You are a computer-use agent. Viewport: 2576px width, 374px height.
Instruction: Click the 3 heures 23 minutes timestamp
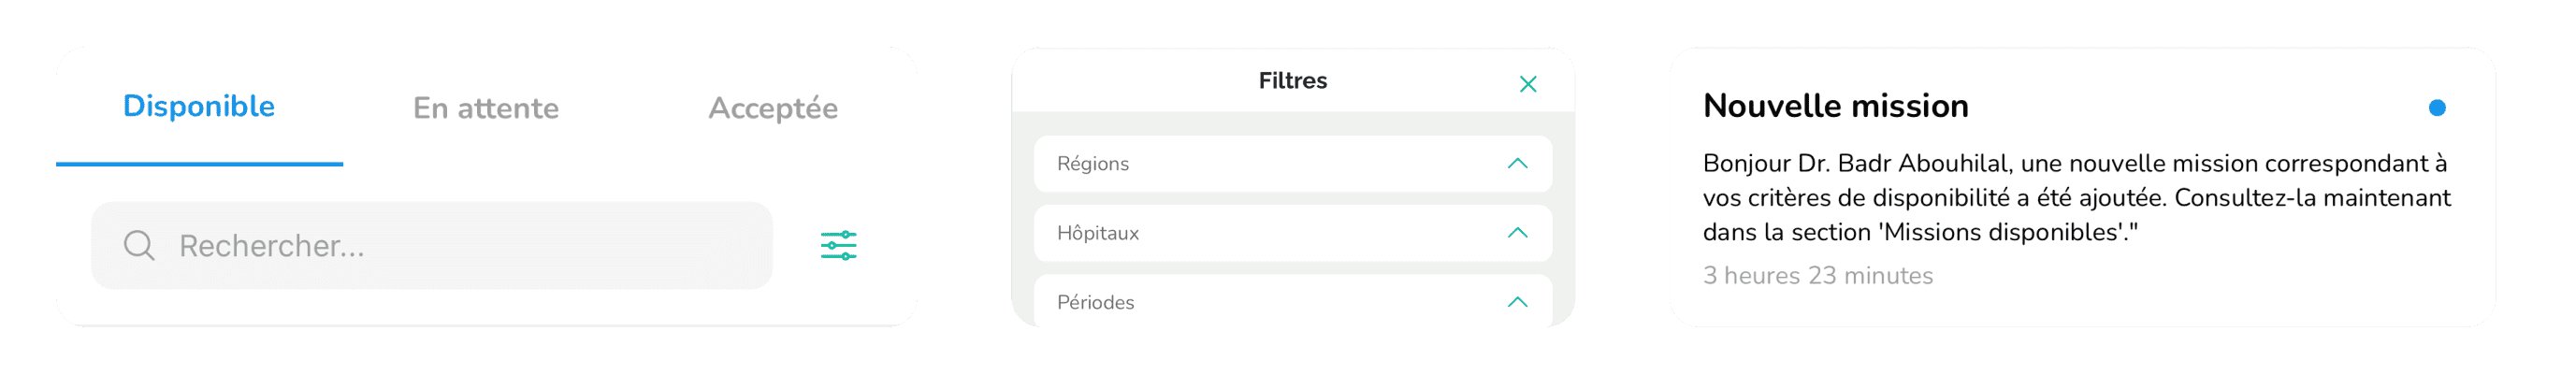[1817, 276]
